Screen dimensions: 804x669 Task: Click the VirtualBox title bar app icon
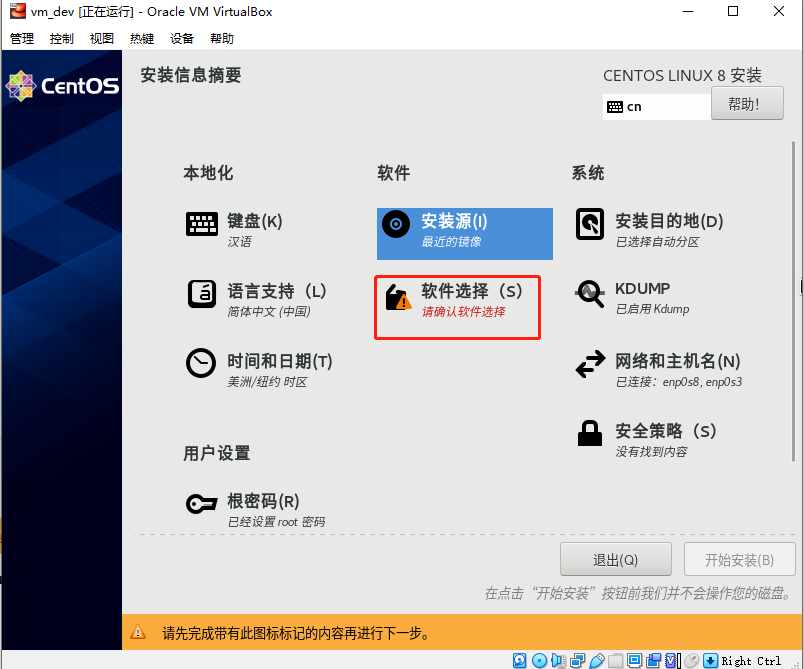pos(17,11)
